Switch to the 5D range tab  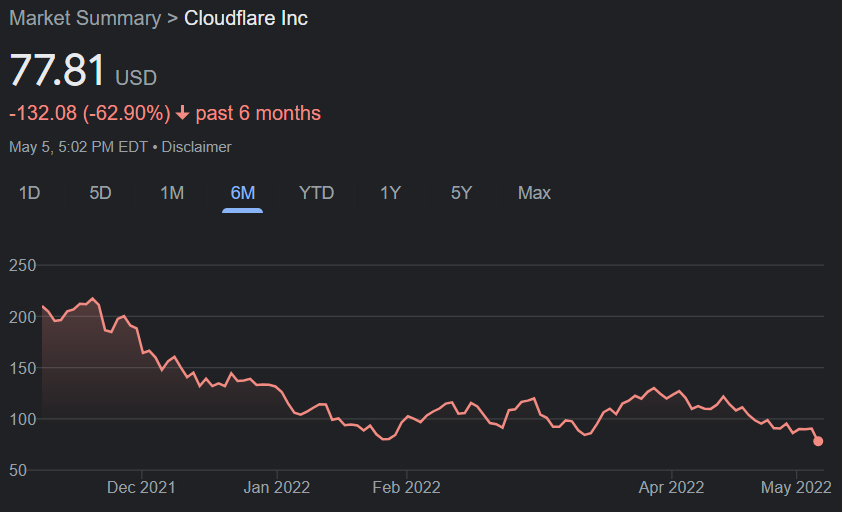click(100, 193)
